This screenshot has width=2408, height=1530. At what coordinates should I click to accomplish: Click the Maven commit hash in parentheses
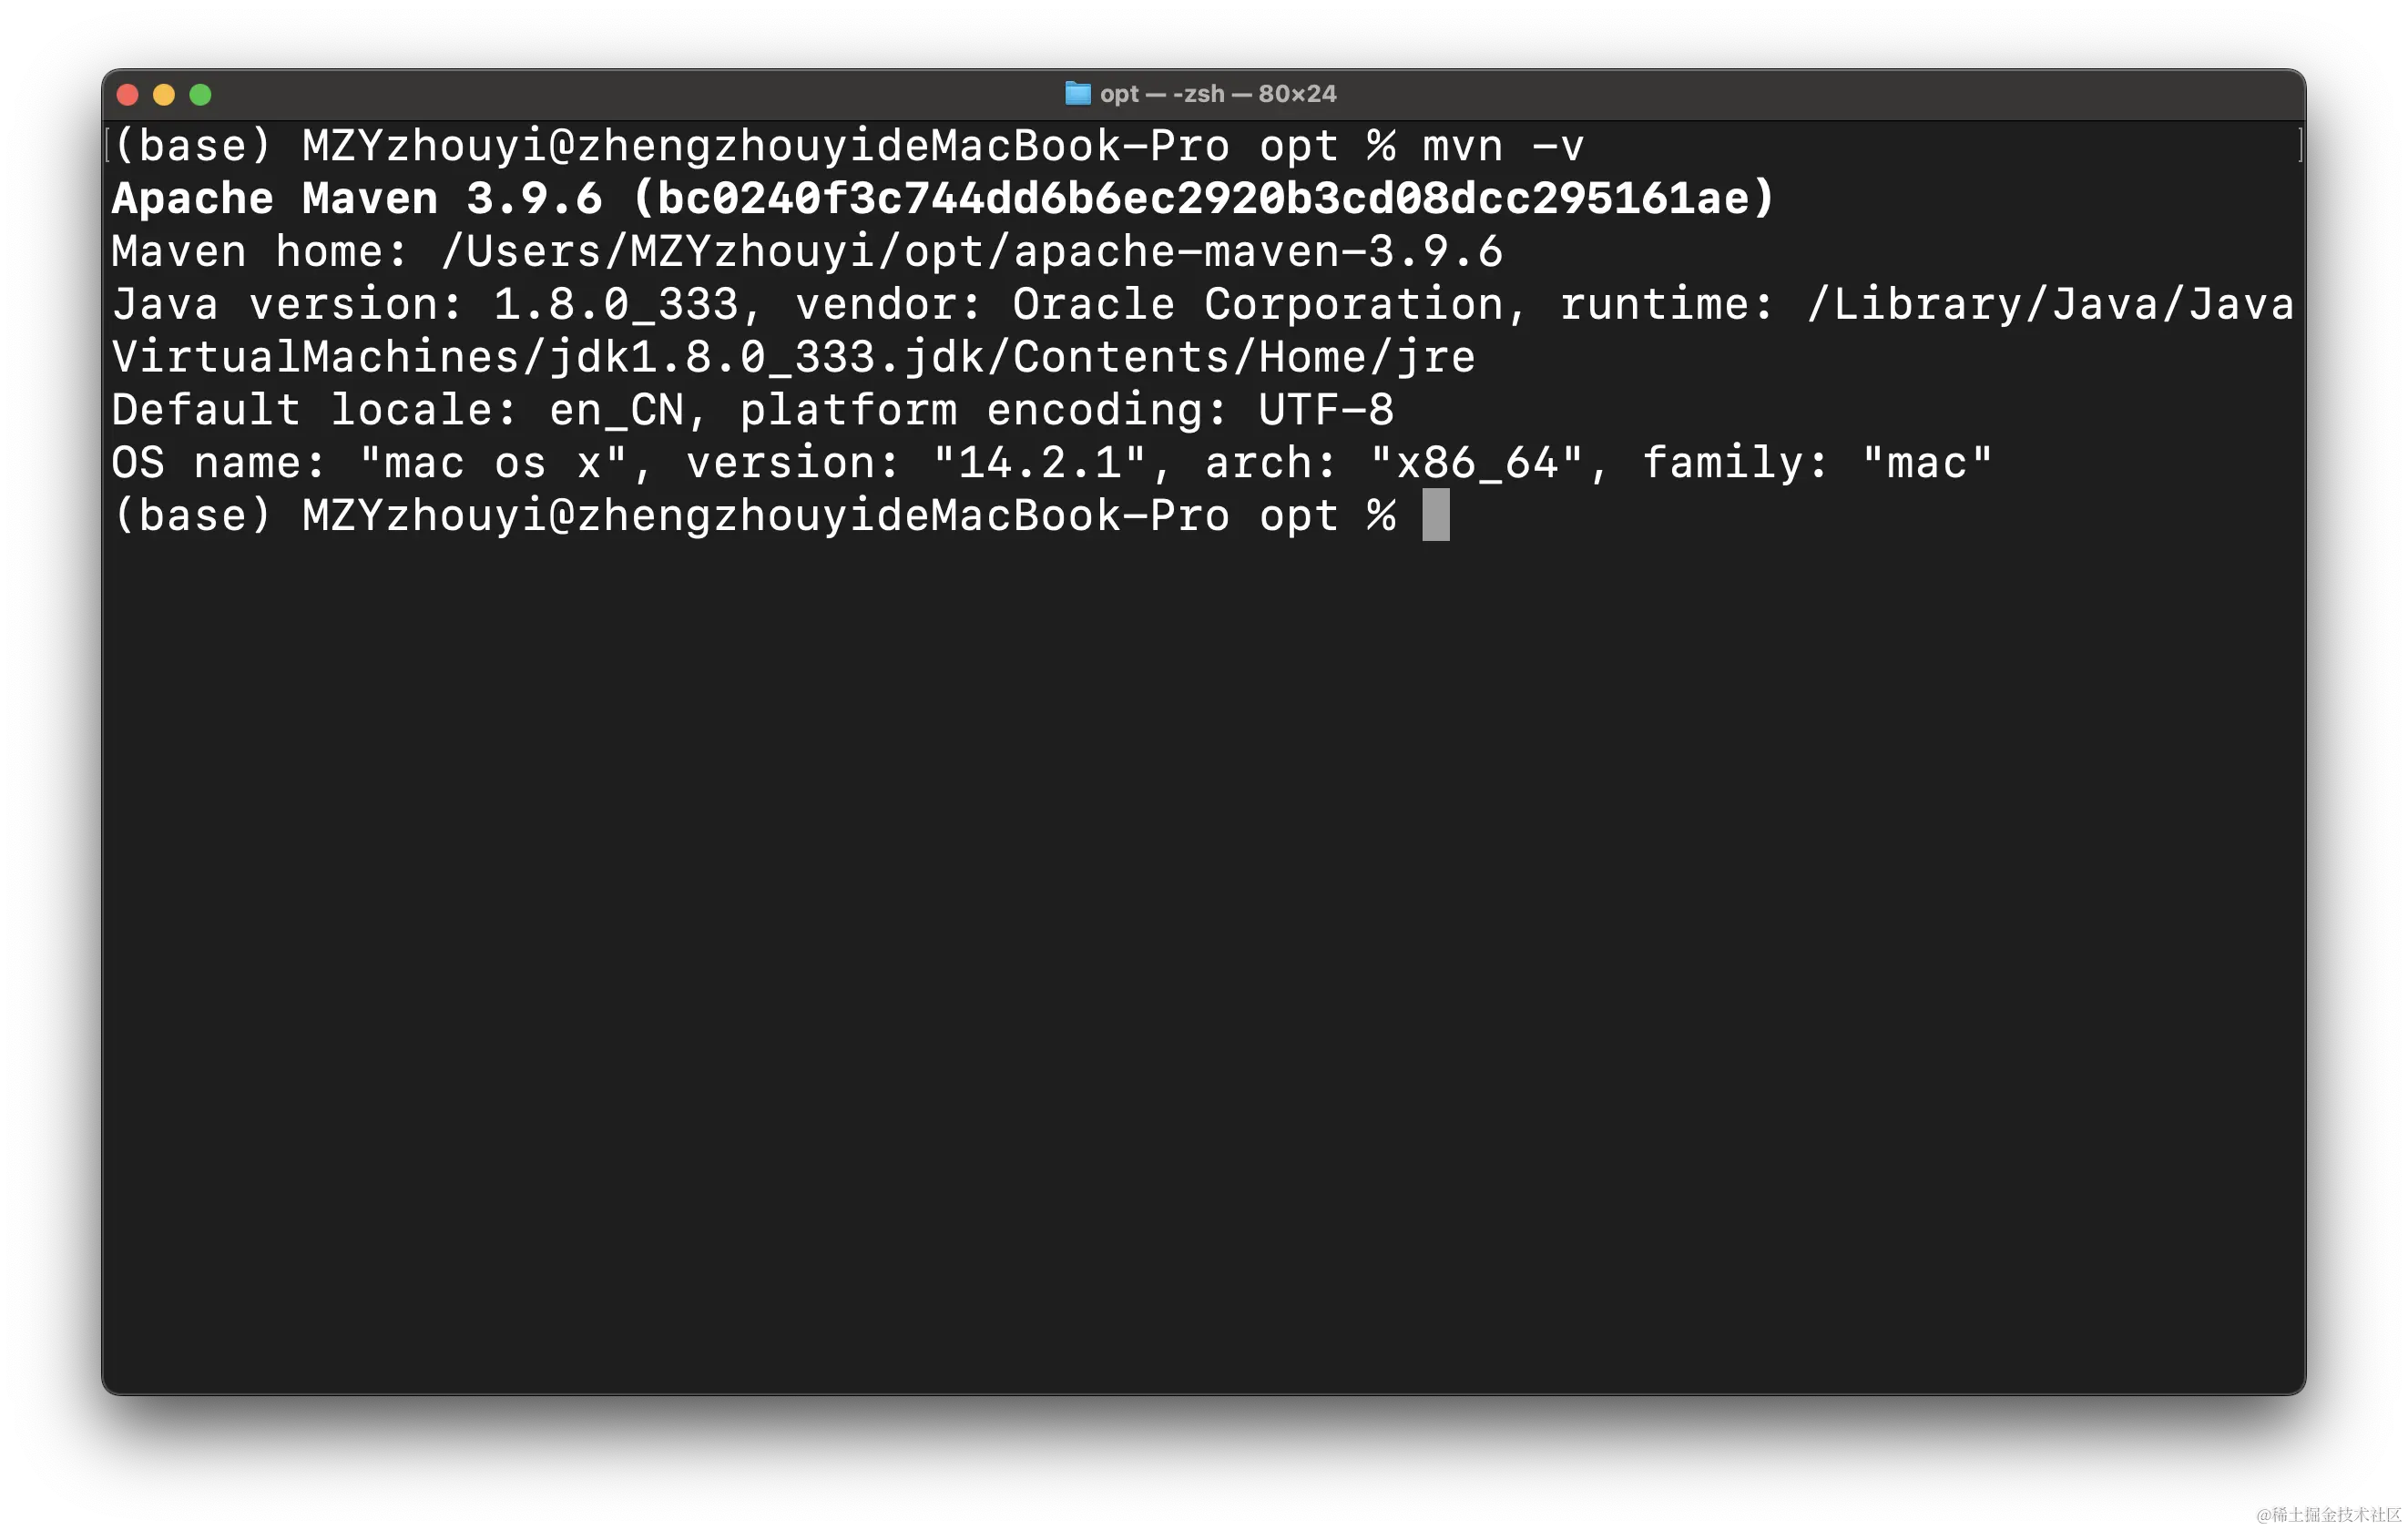click(x=1203, y=199)
